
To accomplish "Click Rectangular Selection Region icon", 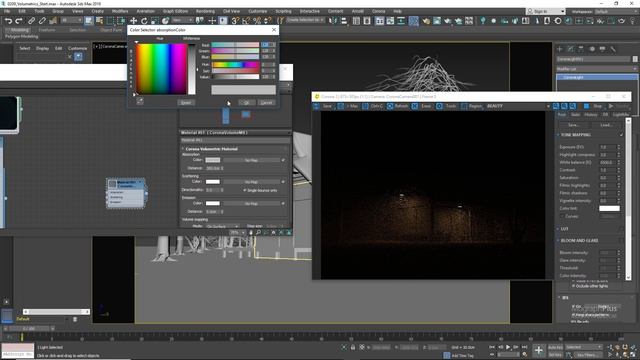I will [x=110, y=20].
